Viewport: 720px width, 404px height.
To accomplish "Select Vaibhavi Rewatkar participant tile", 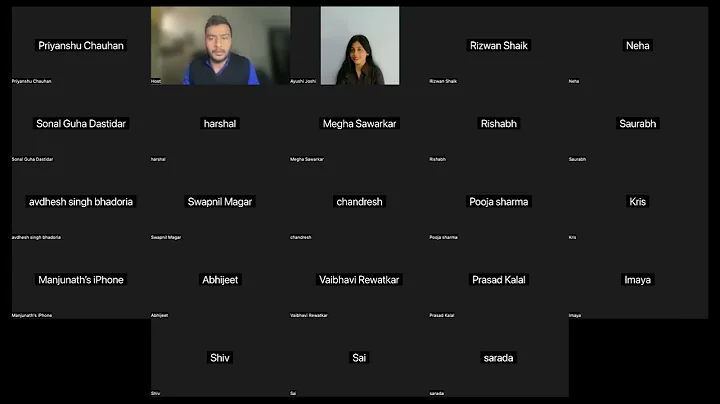I will tap(360, 280).
